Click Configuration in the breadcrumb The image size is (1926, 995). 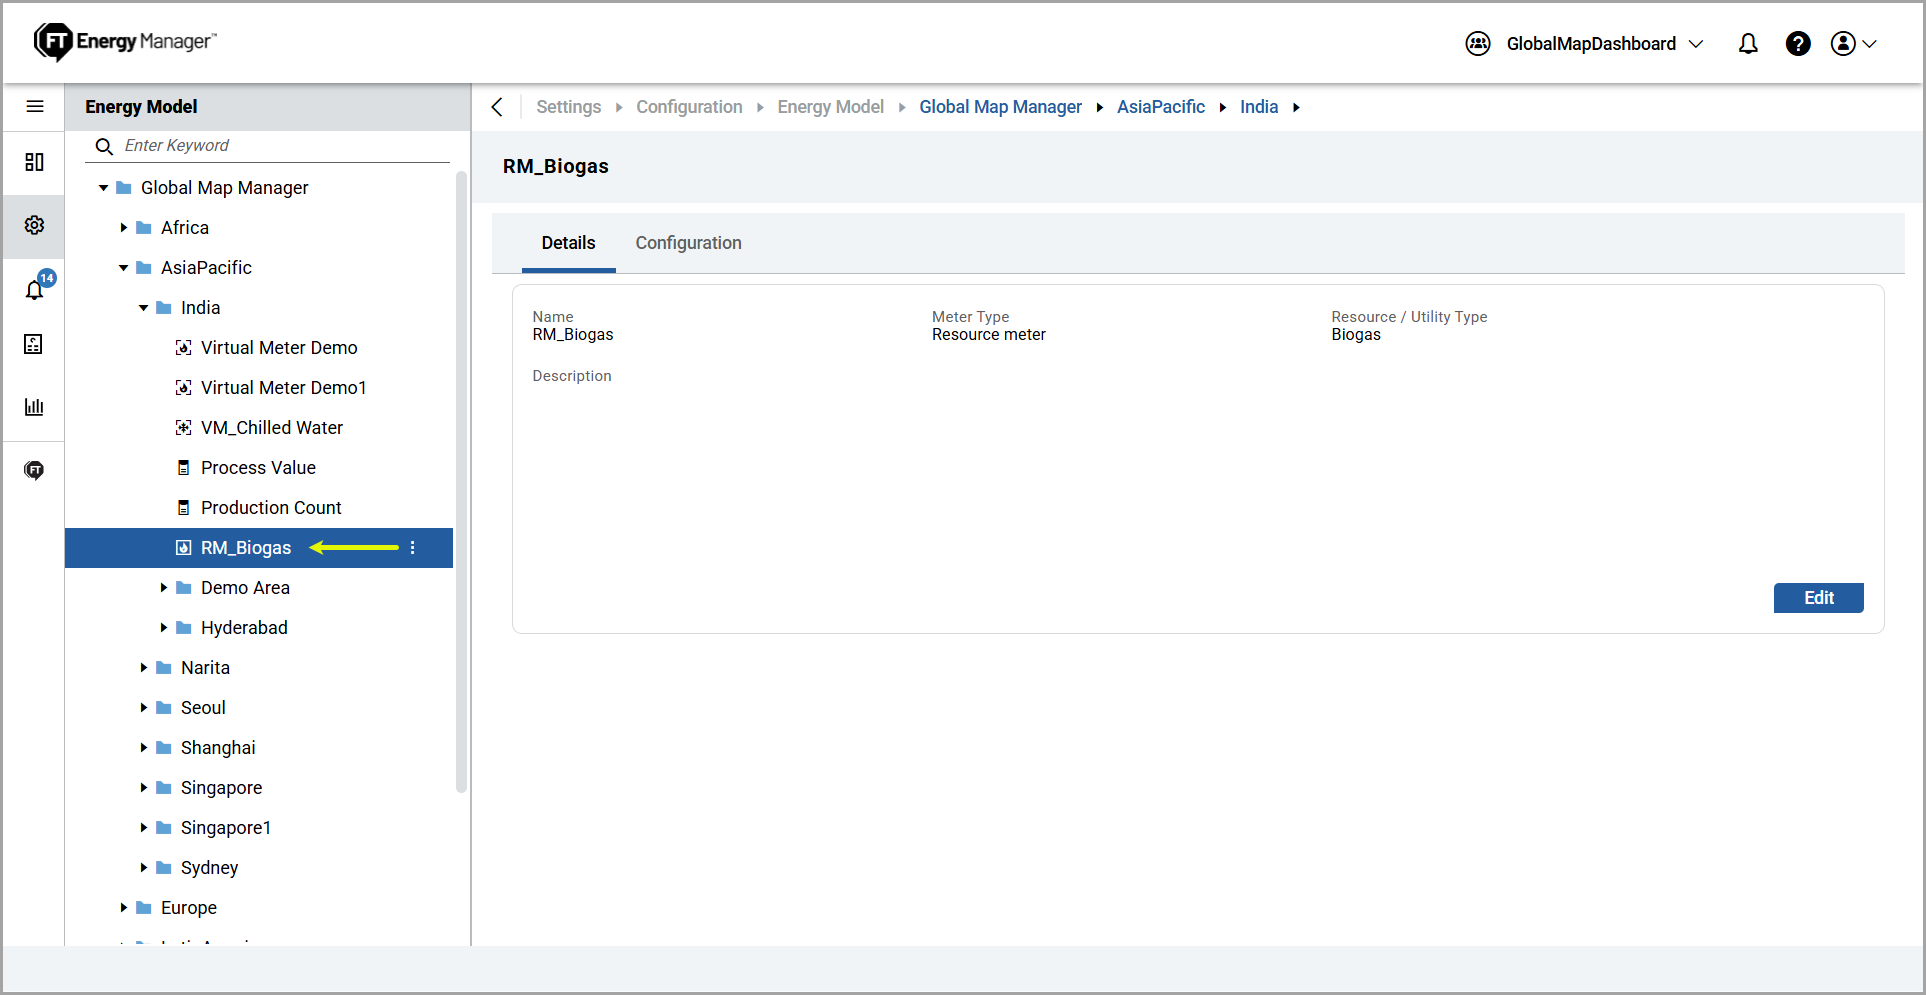click(x=689, y=107)
